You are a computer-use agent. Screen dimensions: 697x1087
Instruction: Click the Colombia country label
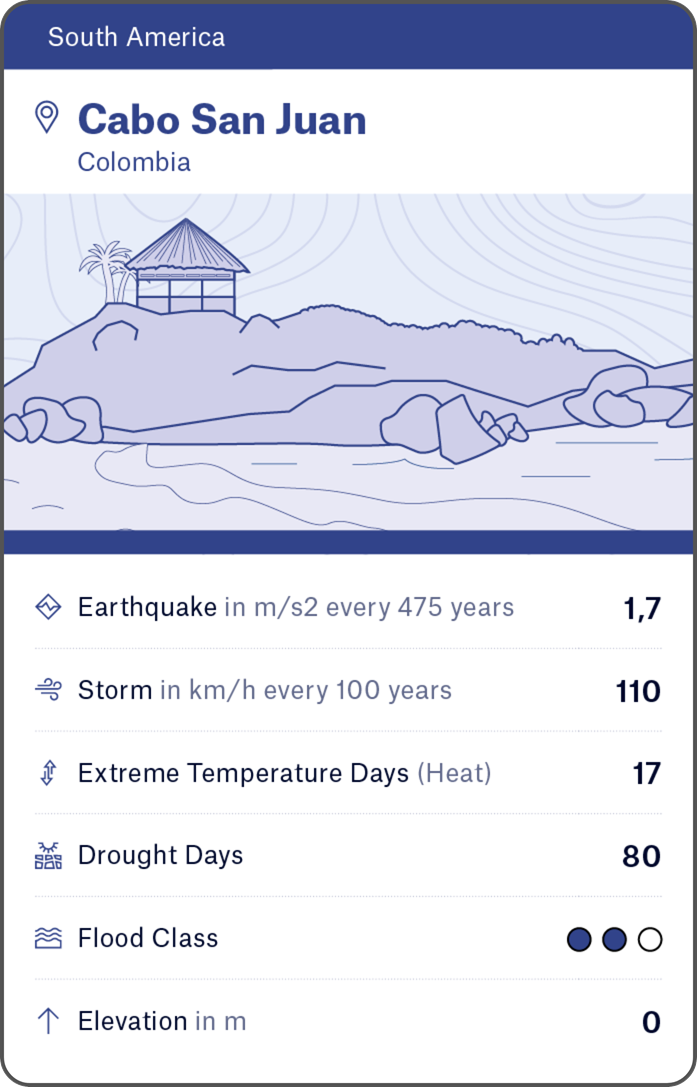(x=134, y=162)
